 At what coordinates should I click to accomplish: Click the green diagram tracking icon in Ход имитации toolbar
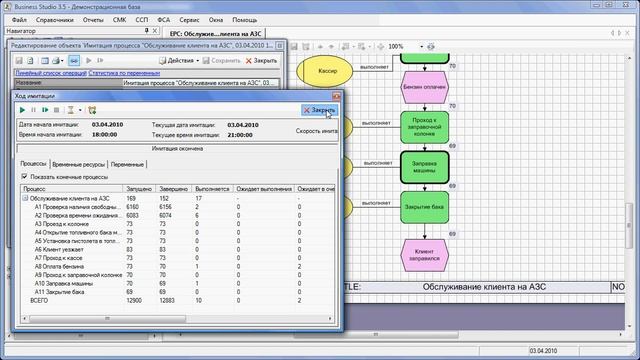[x=92, y=110]
